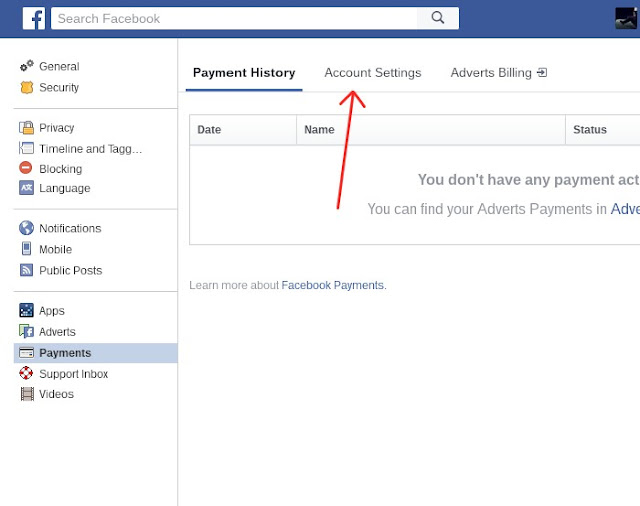This screenshot has height=506, width=640.
Task: Click the Status column header
Action: [x=603, y=130]
